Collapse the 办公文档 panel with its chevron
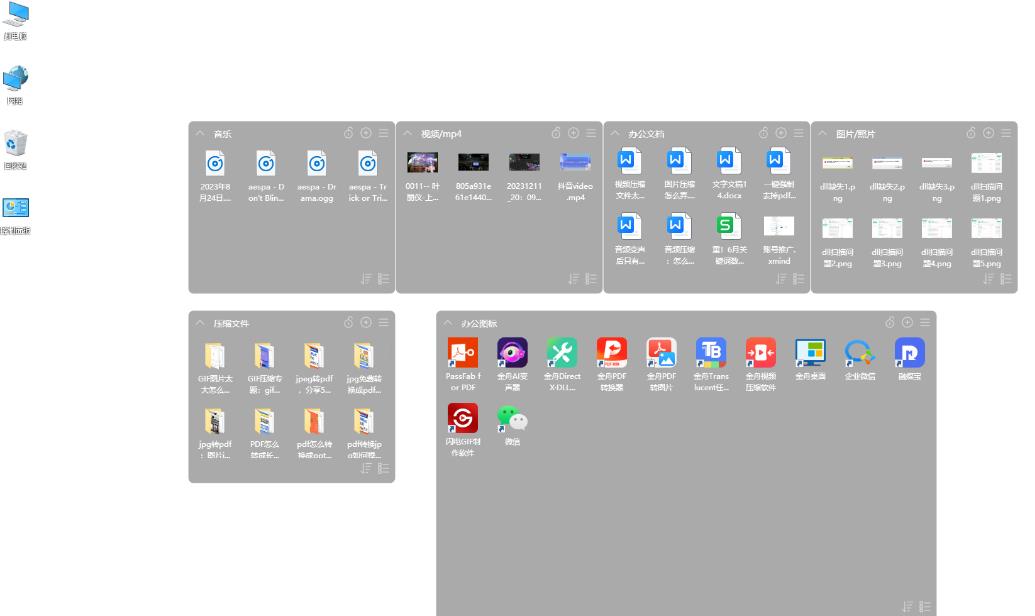This screenshot has height=616, width=1035. pos(615,133)
